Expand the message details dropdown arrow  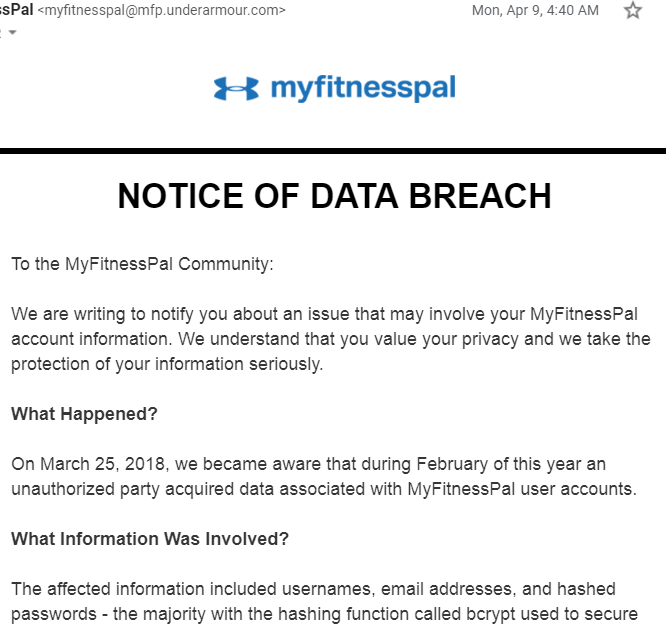pyautogui.click(x=12, y=32)
